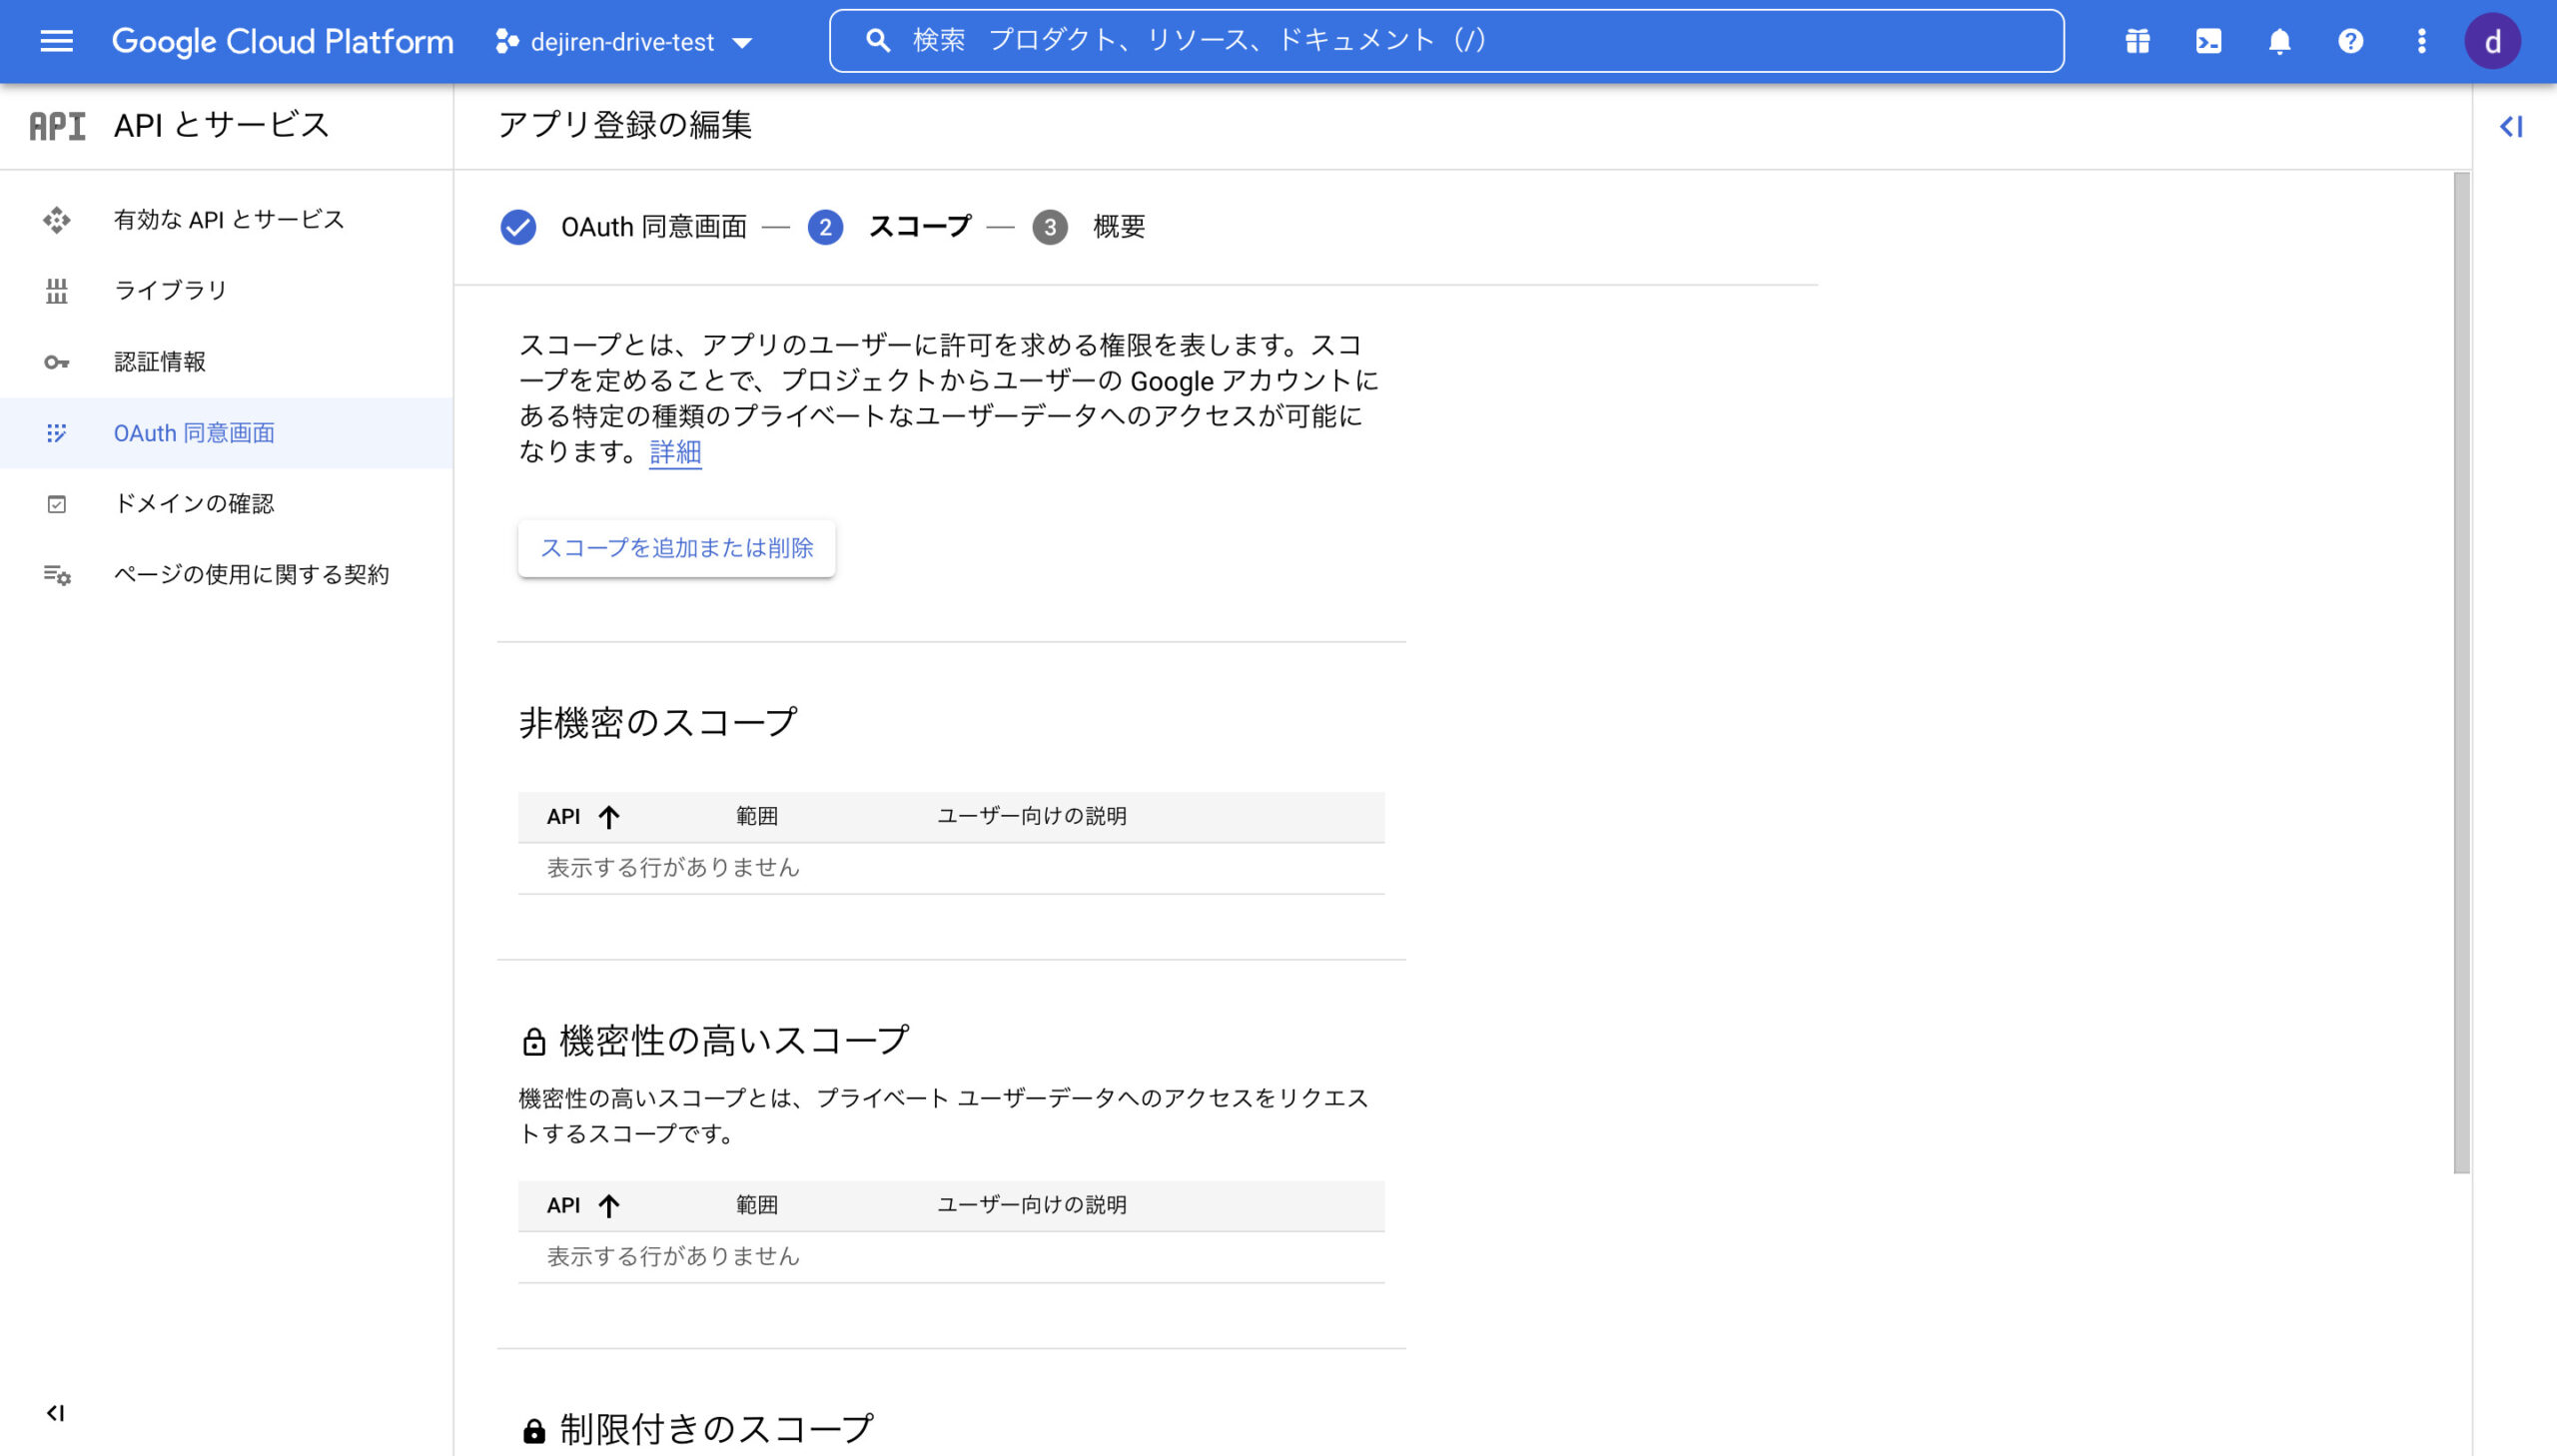Click the credentials key icon
The image size is (2557, 1456).
tap(56, 362)
